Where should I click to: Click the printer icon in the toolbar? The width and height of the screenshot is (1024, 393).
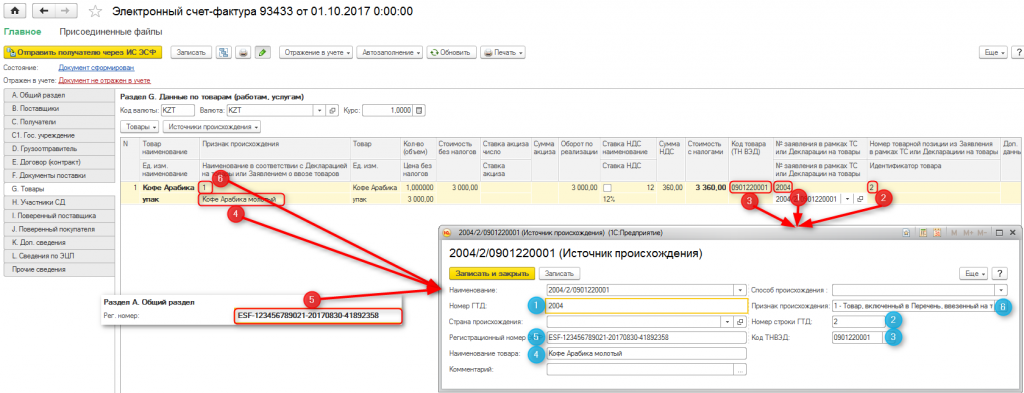click(243, 53)
